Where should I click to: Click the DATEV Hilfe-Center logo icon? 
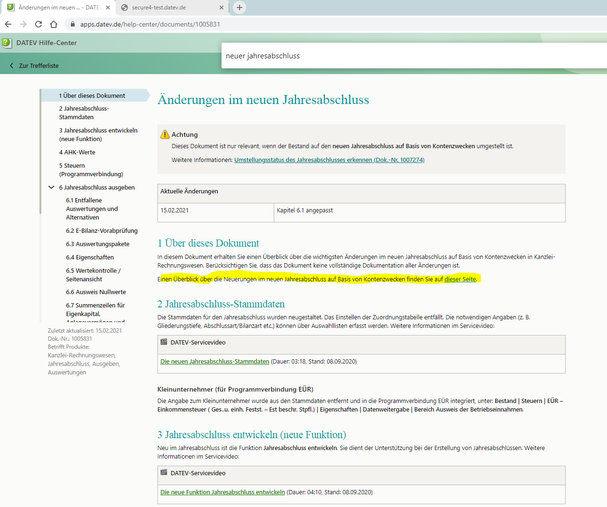pyautogui.click(x=7, y=43)
